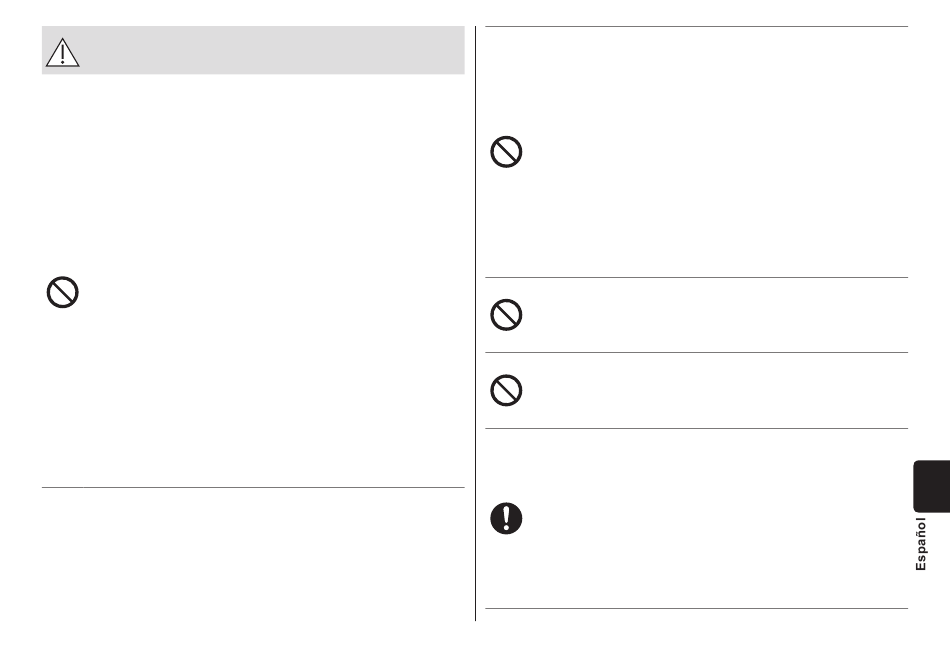Click the bottom rule of the right column
Image resolution: width=950 pixels, height=668 pixels.
pos(696,608)
